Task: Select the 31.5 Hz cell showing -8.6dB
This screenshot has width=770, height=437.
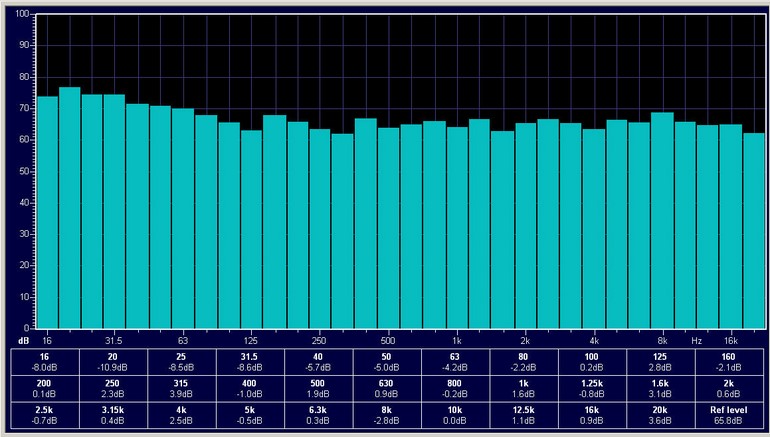Action: click(x=250, y=362)
